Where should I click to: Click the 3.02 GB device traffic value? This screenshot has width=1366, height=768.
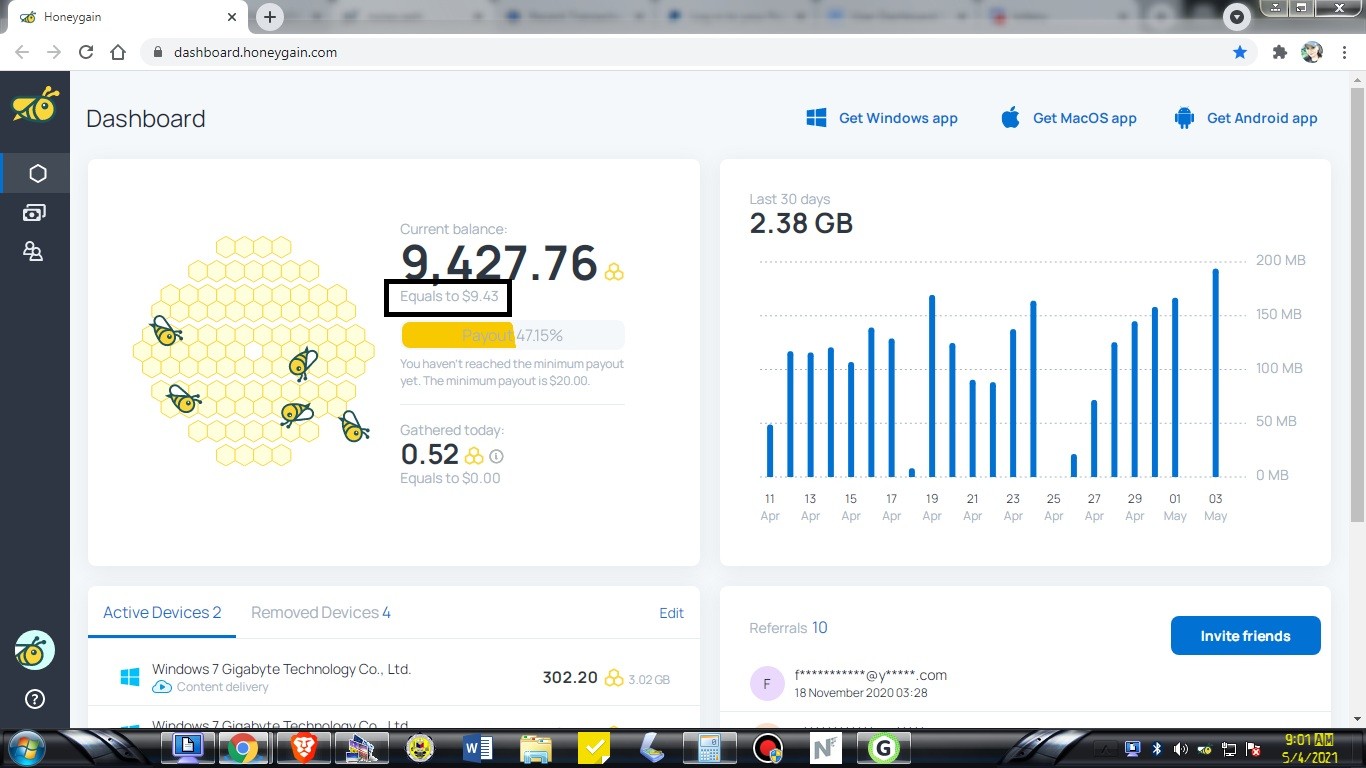(x=649, y=680)
